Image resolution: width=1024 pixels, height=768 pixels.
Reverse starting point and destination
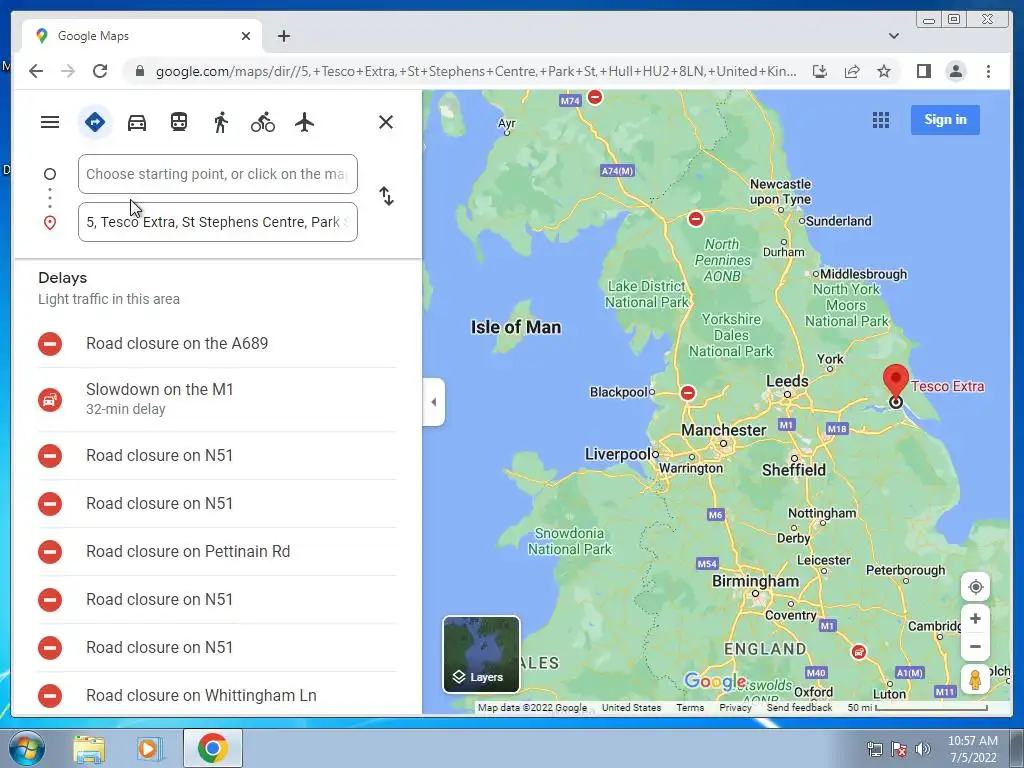(x=387, y=196)
